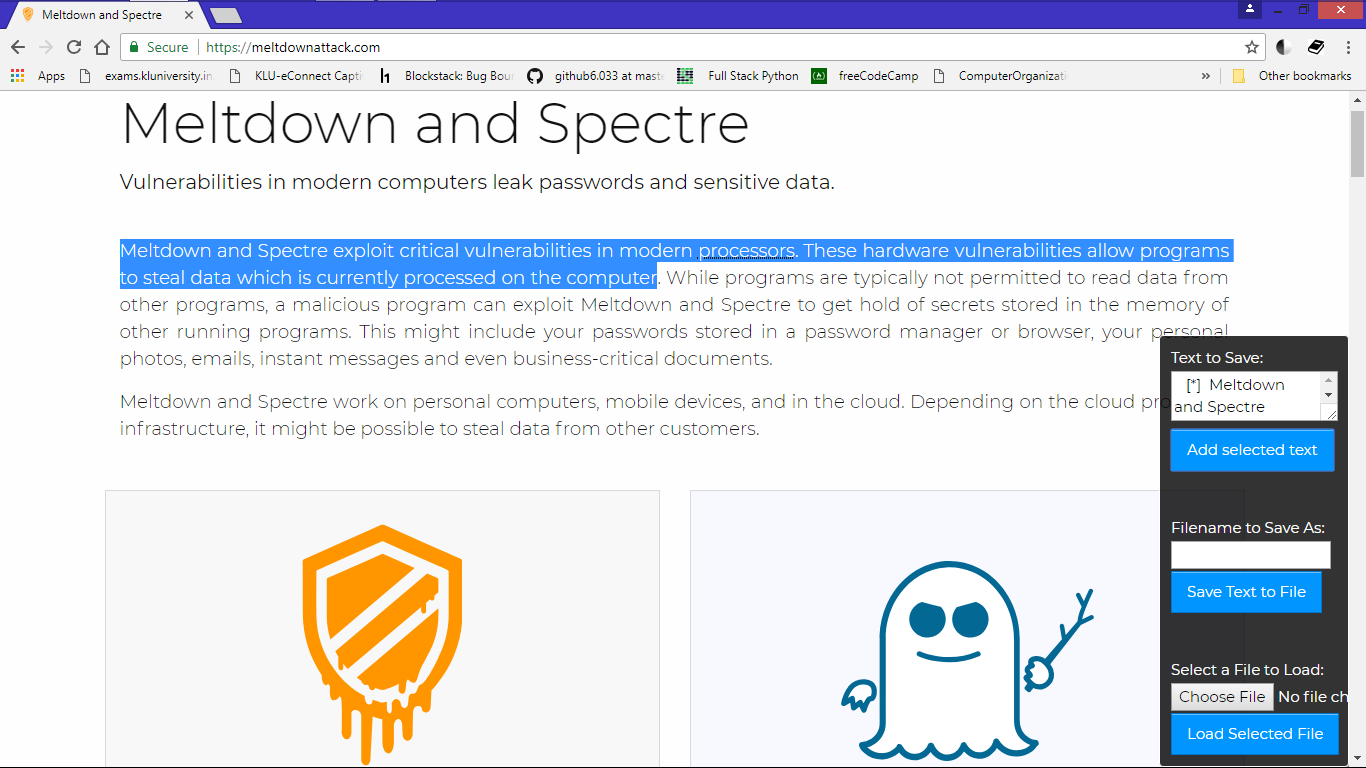
Task: Click the page vertical scrollbar thumb
Action: coord(1357,143)
